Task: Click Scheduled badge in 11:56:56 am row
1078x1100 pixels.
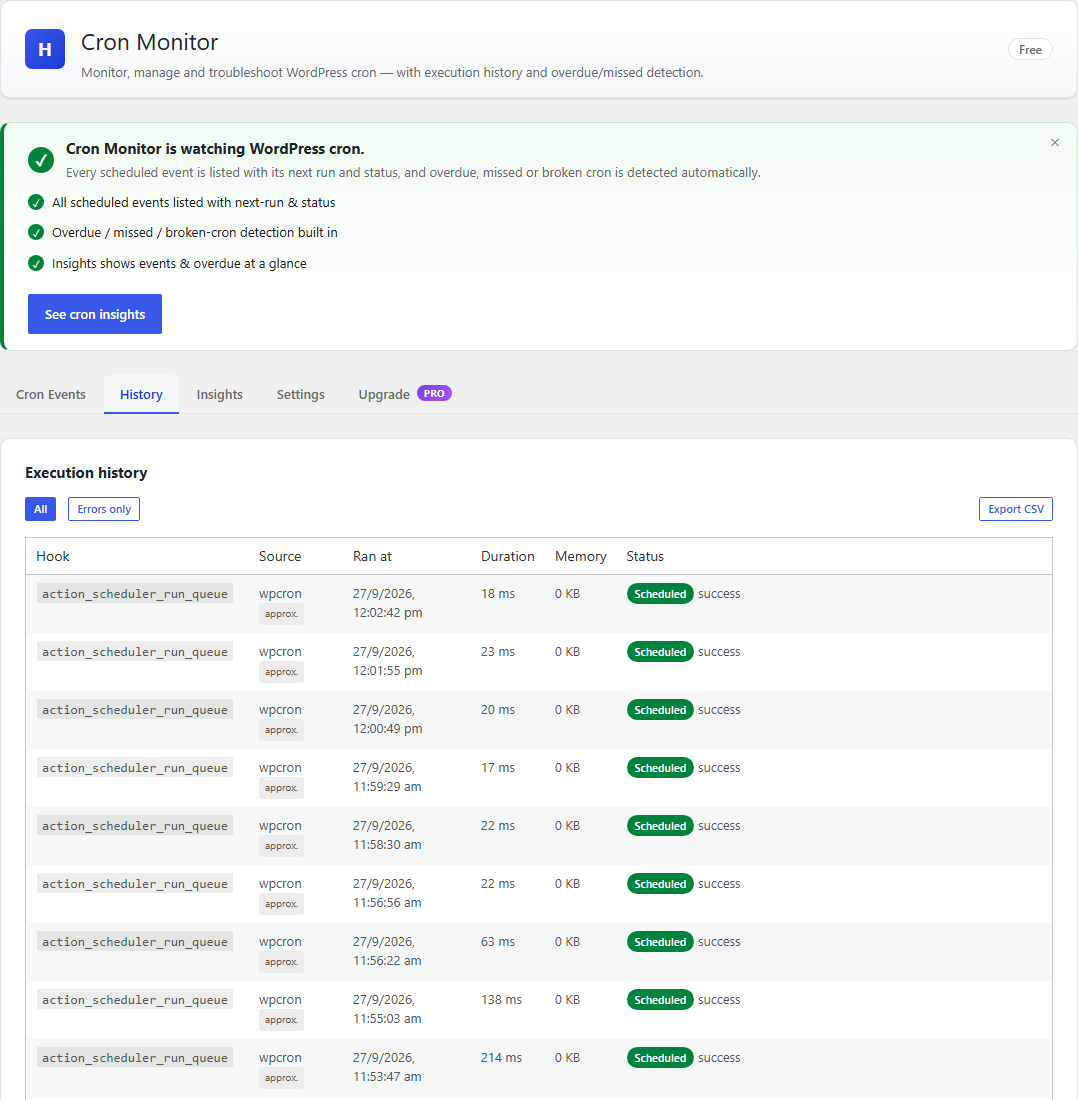Action: 660,884
